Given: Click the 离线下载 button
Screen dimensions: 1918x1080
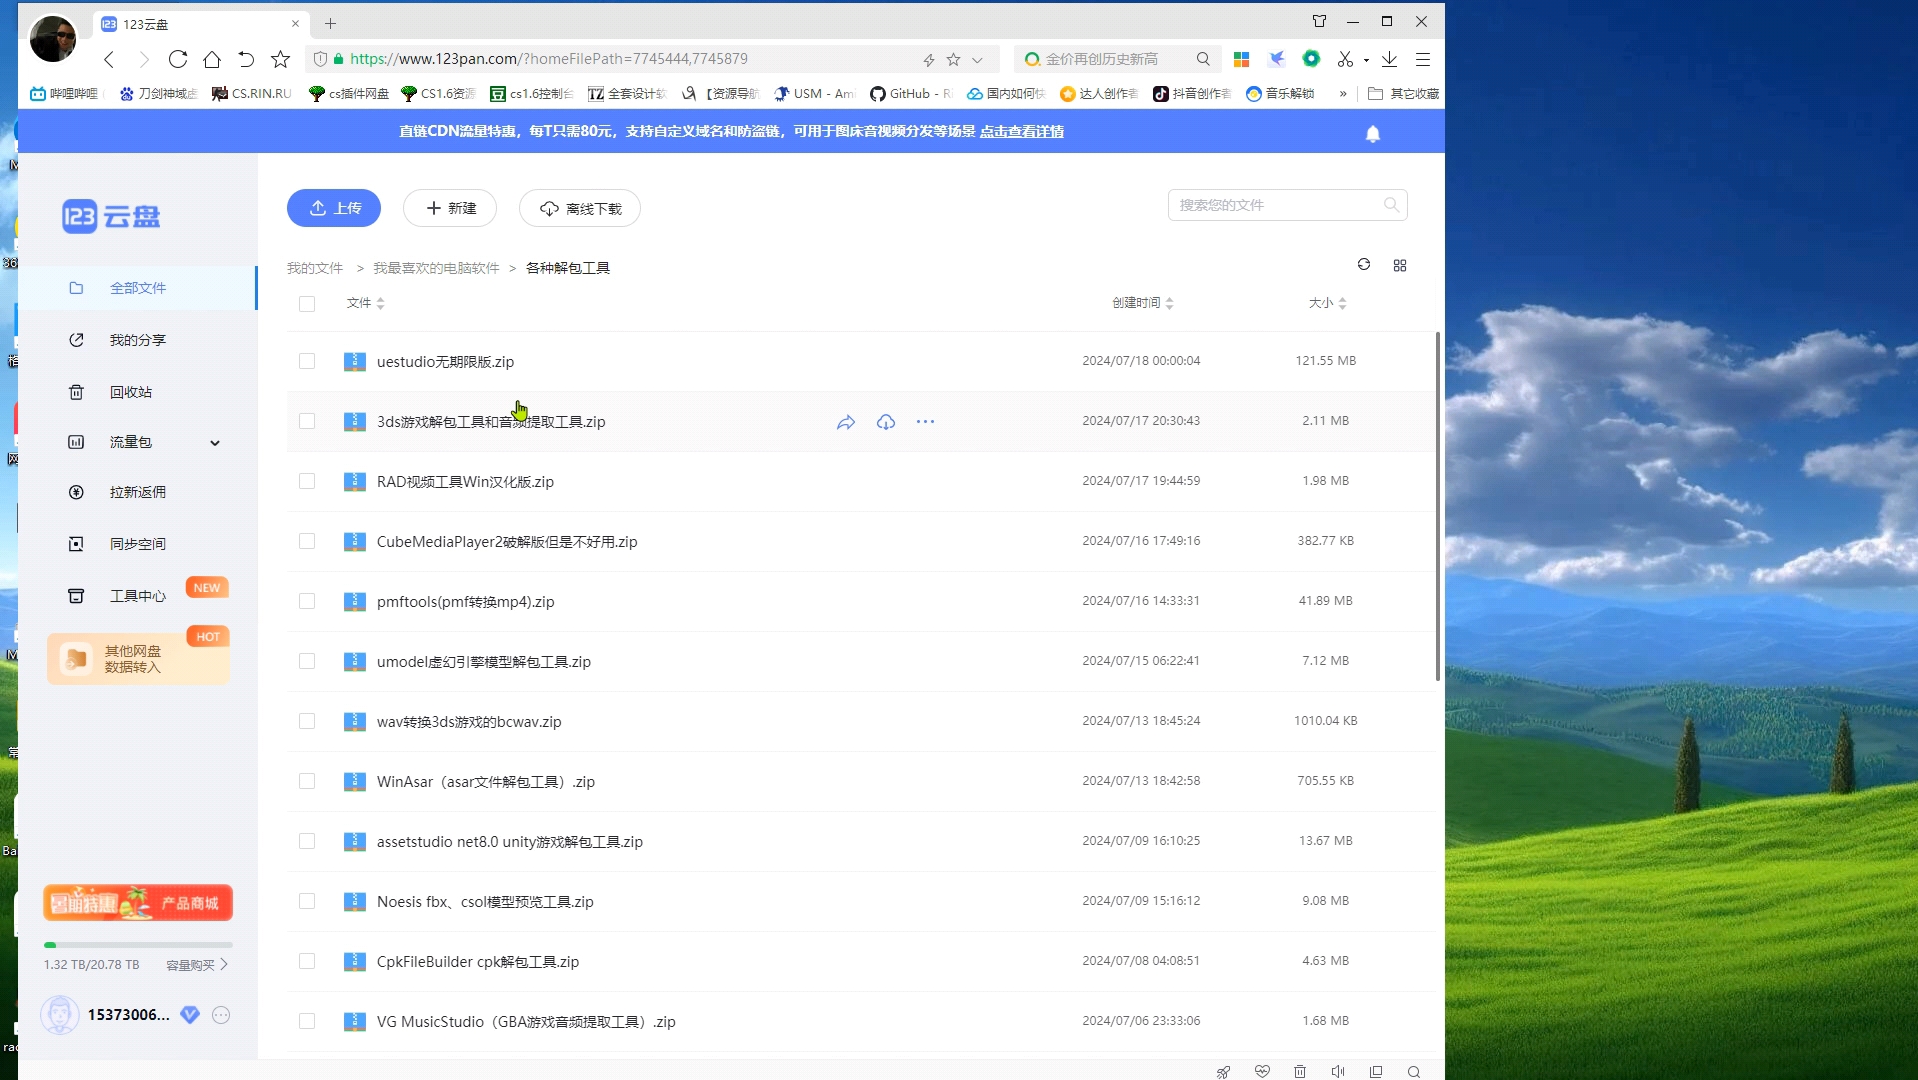Looking at the screenshot, I should pyautogui.click(x=580, y=208).
